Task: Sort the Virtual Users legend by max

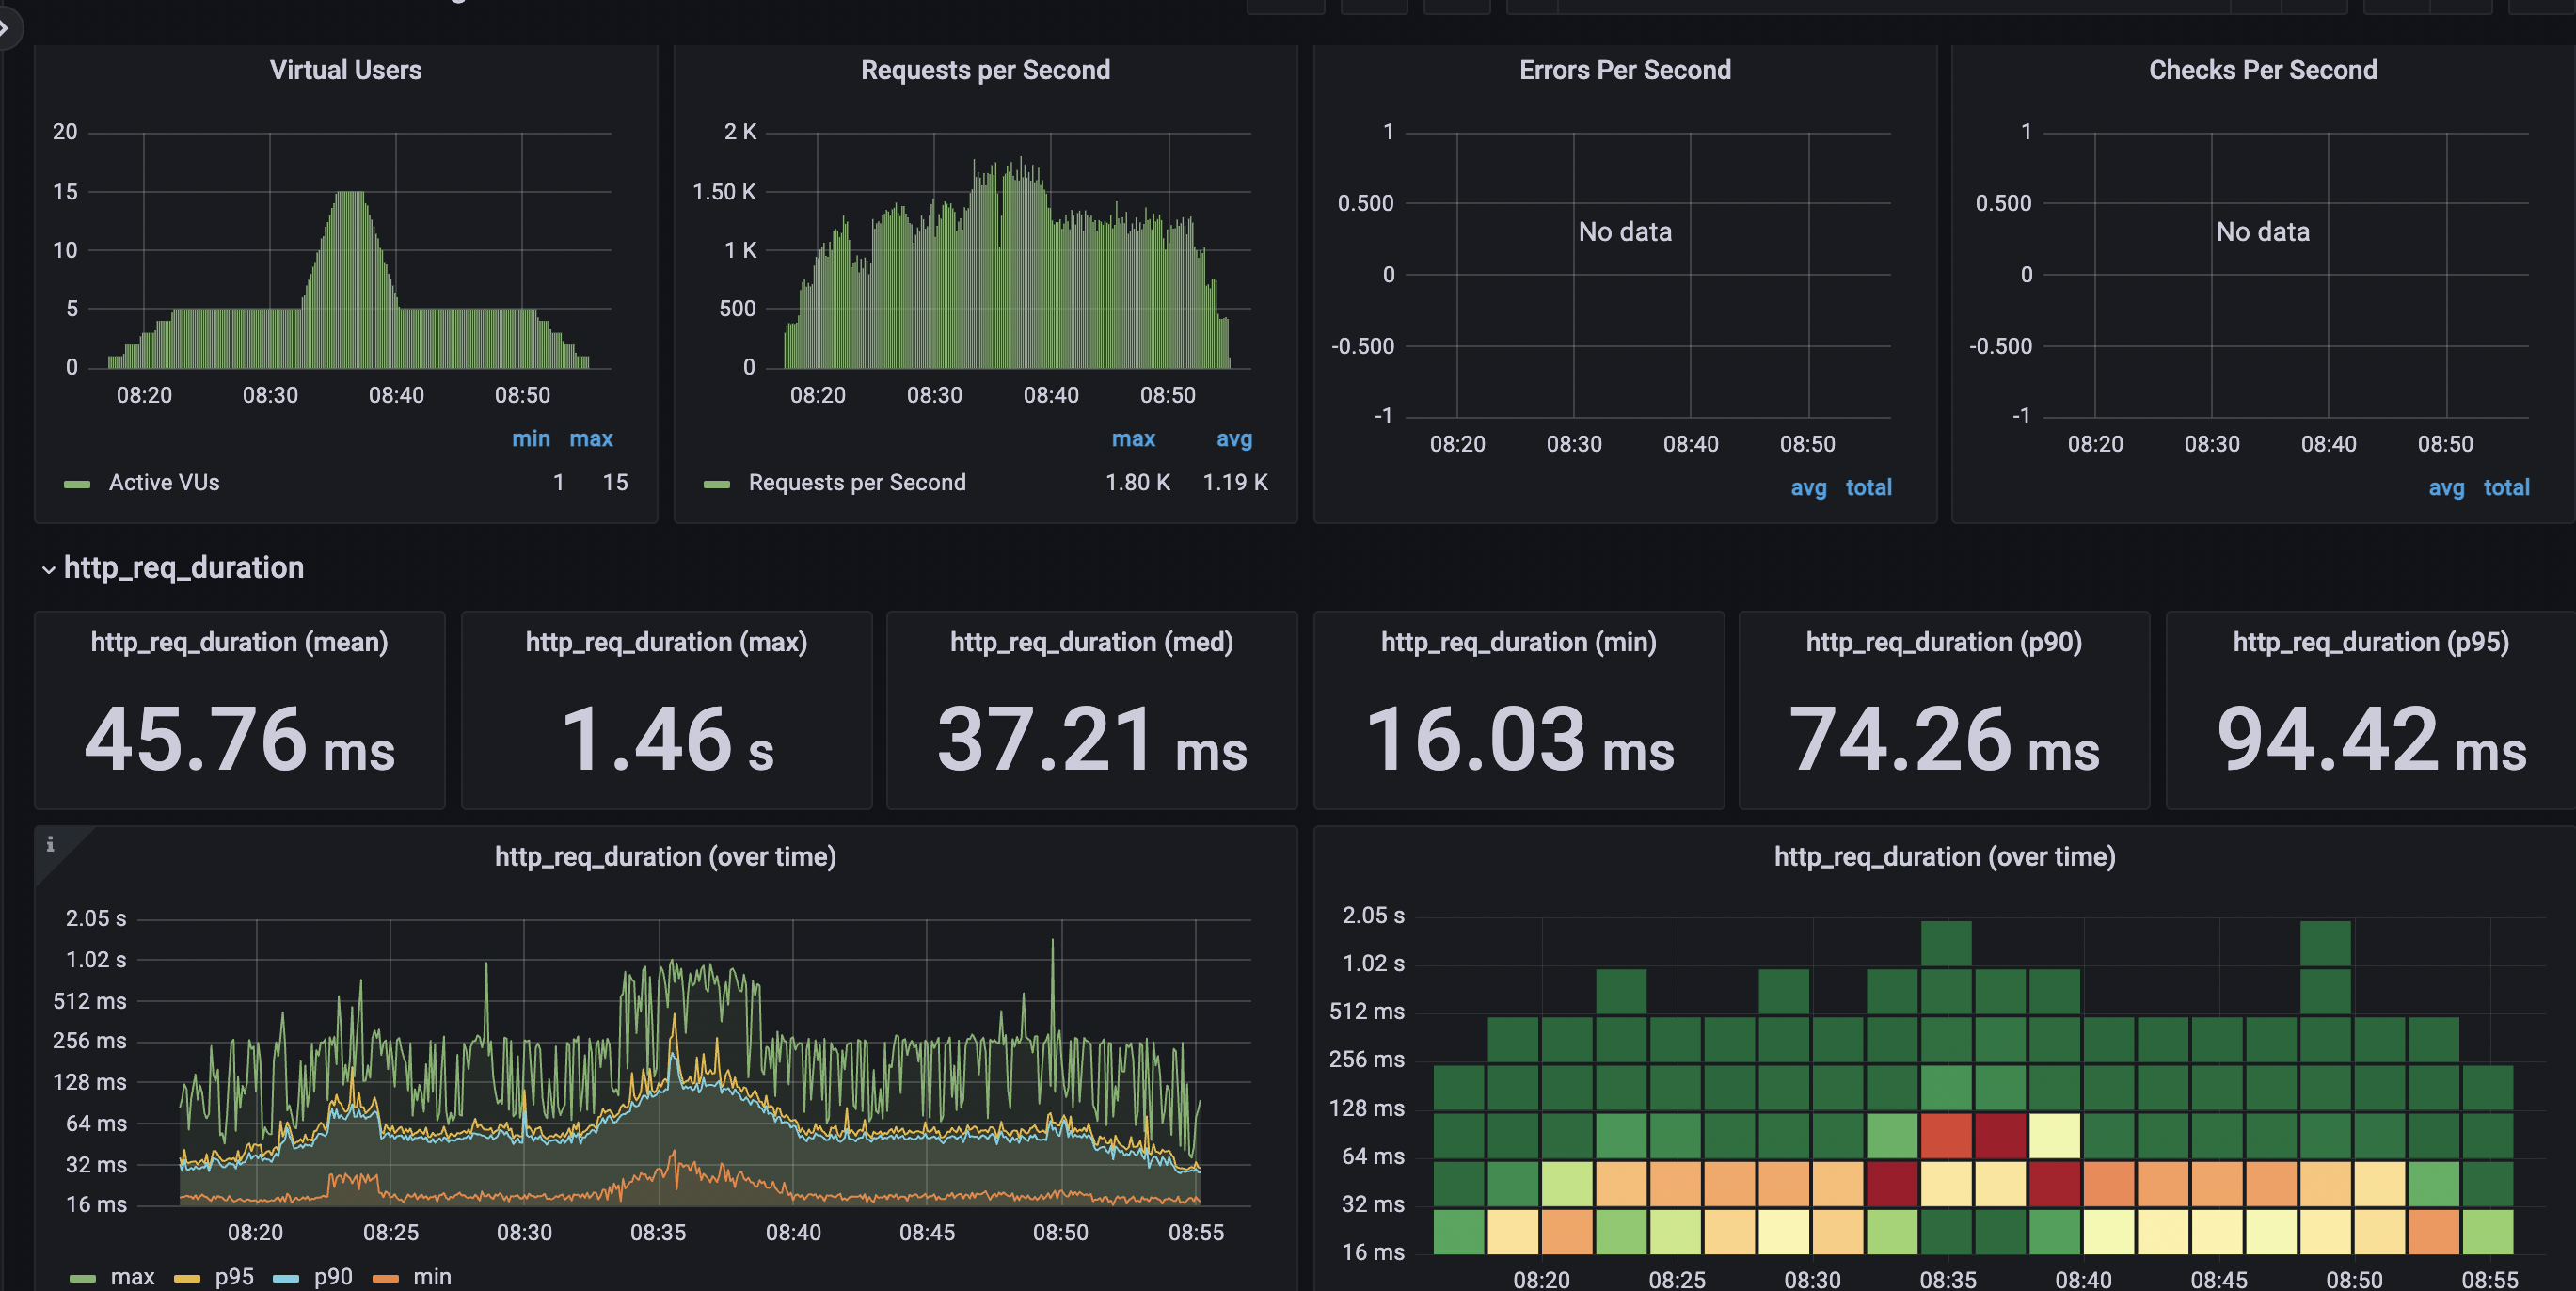Action: tap(590, 439)
